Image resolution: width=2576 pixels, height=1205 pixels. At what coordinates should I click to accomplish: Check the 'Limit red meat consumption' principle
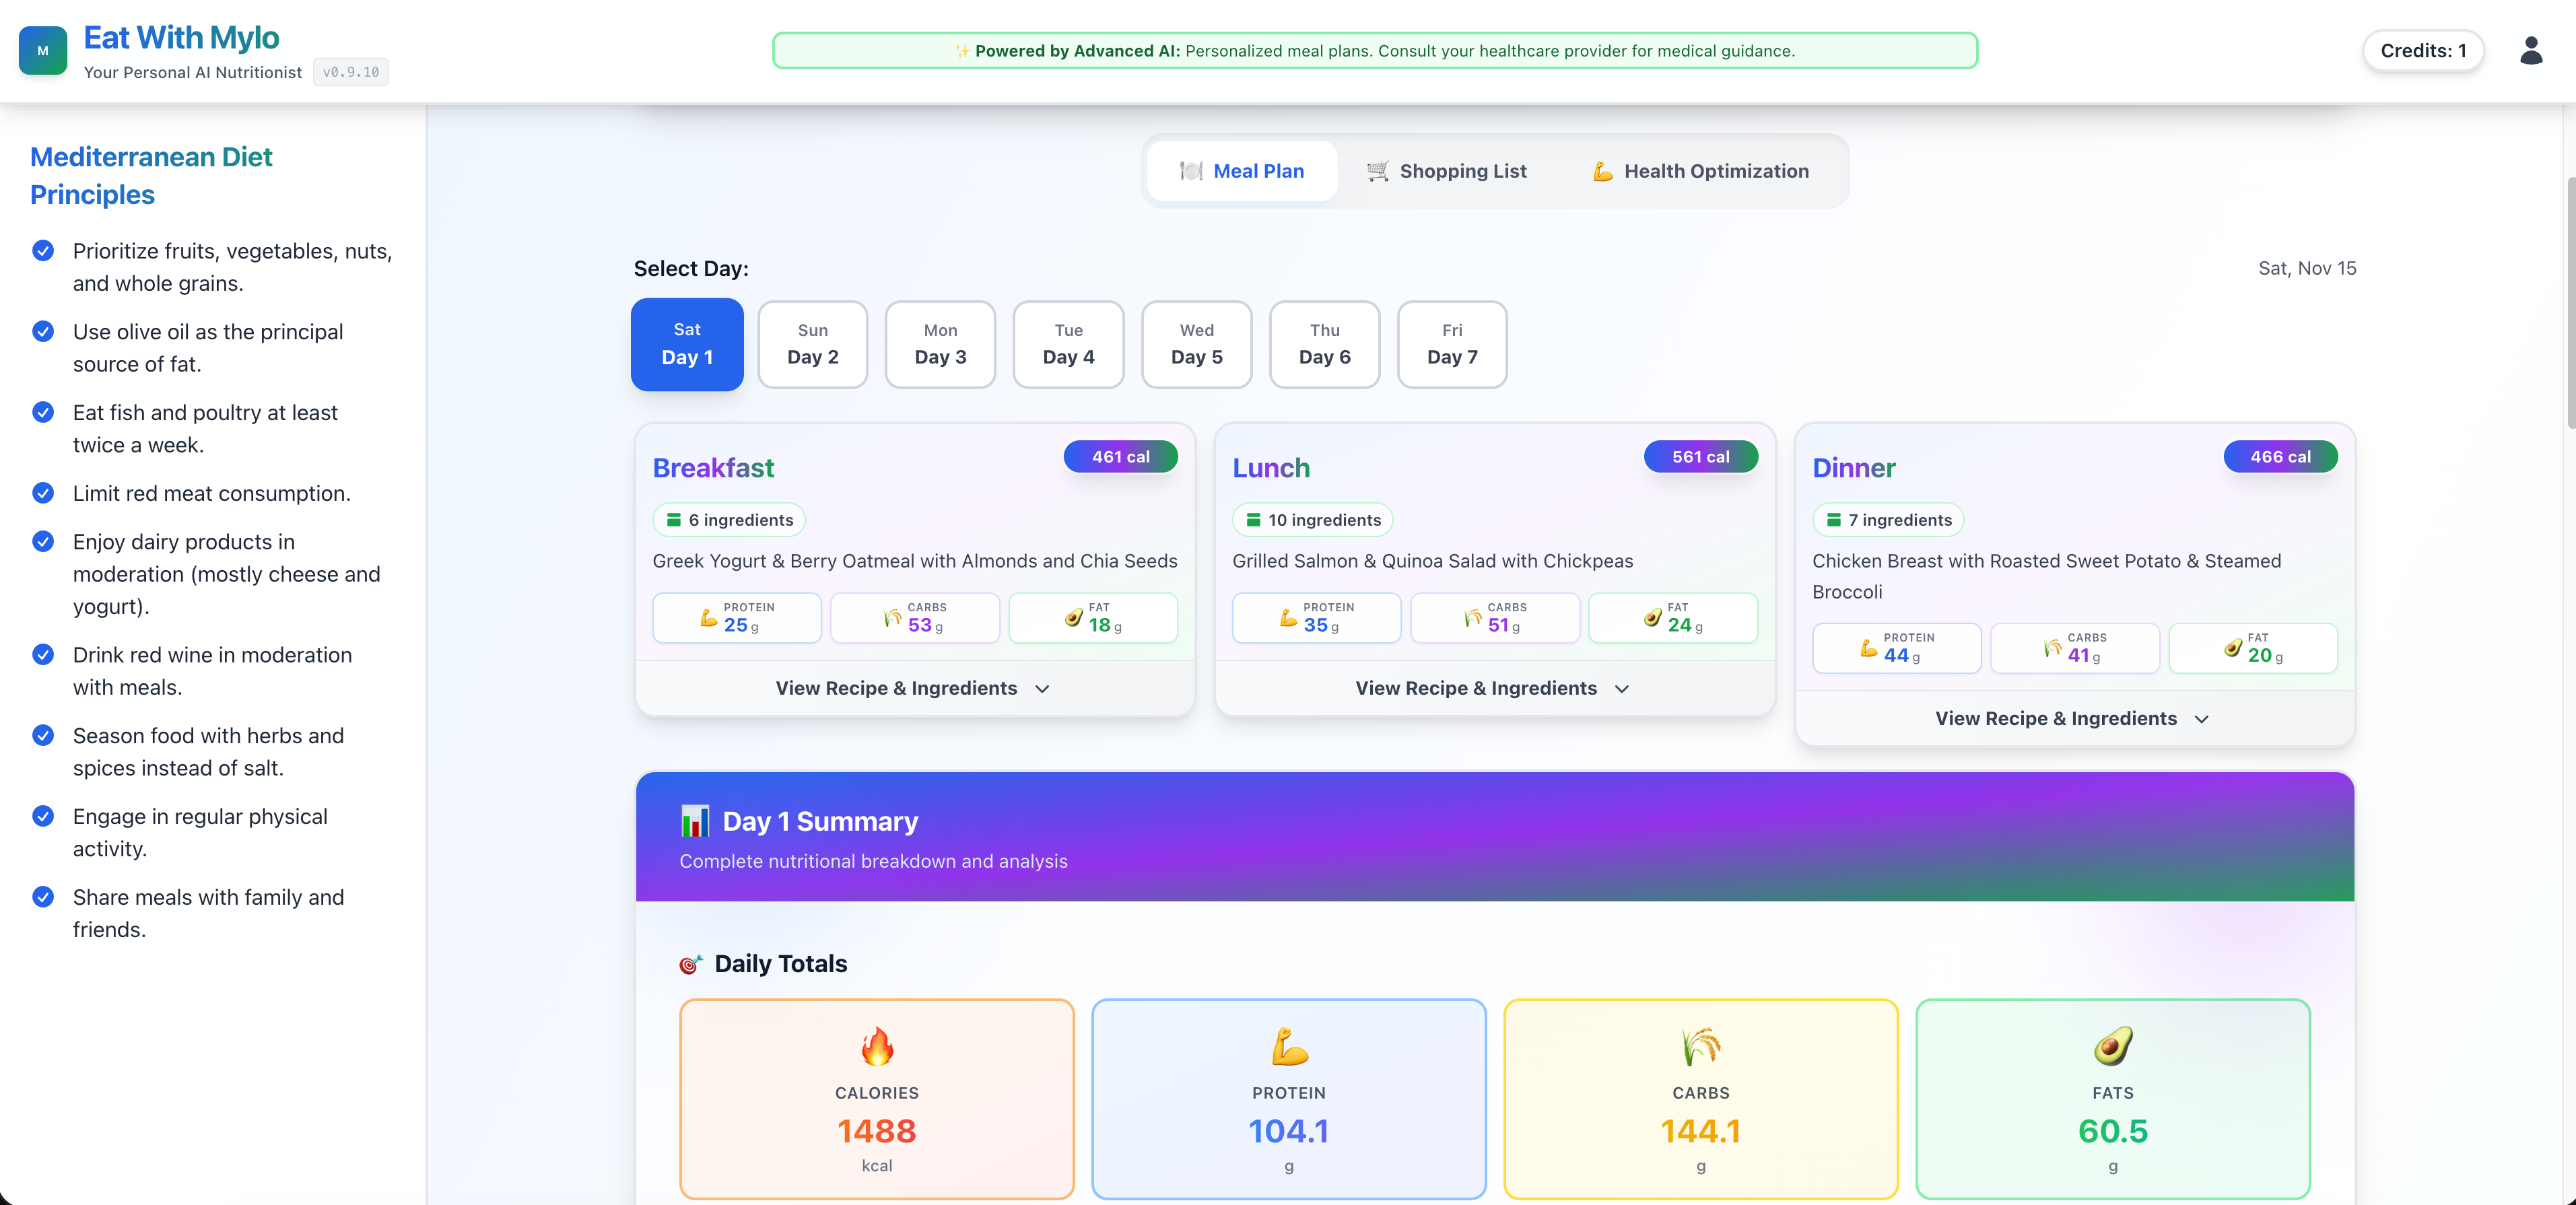[x=42, y=493]
